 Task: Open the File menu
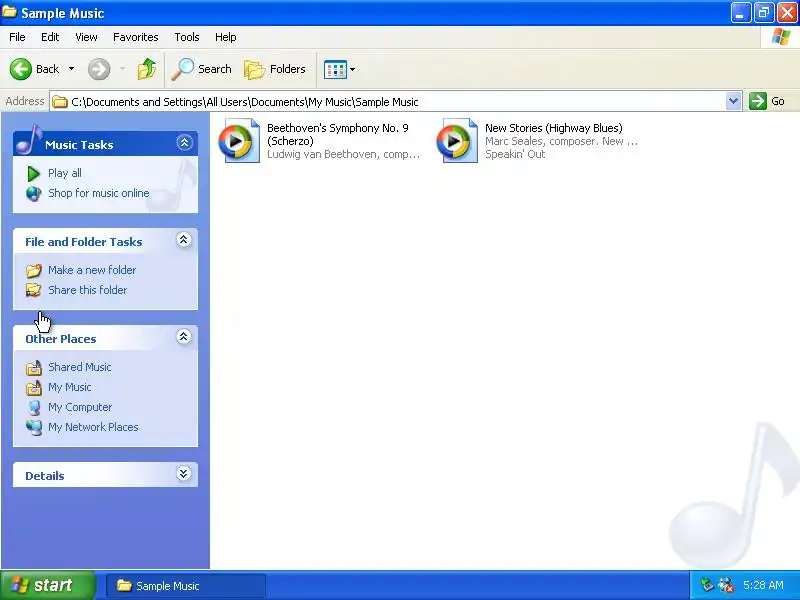[x=17, y=37]
